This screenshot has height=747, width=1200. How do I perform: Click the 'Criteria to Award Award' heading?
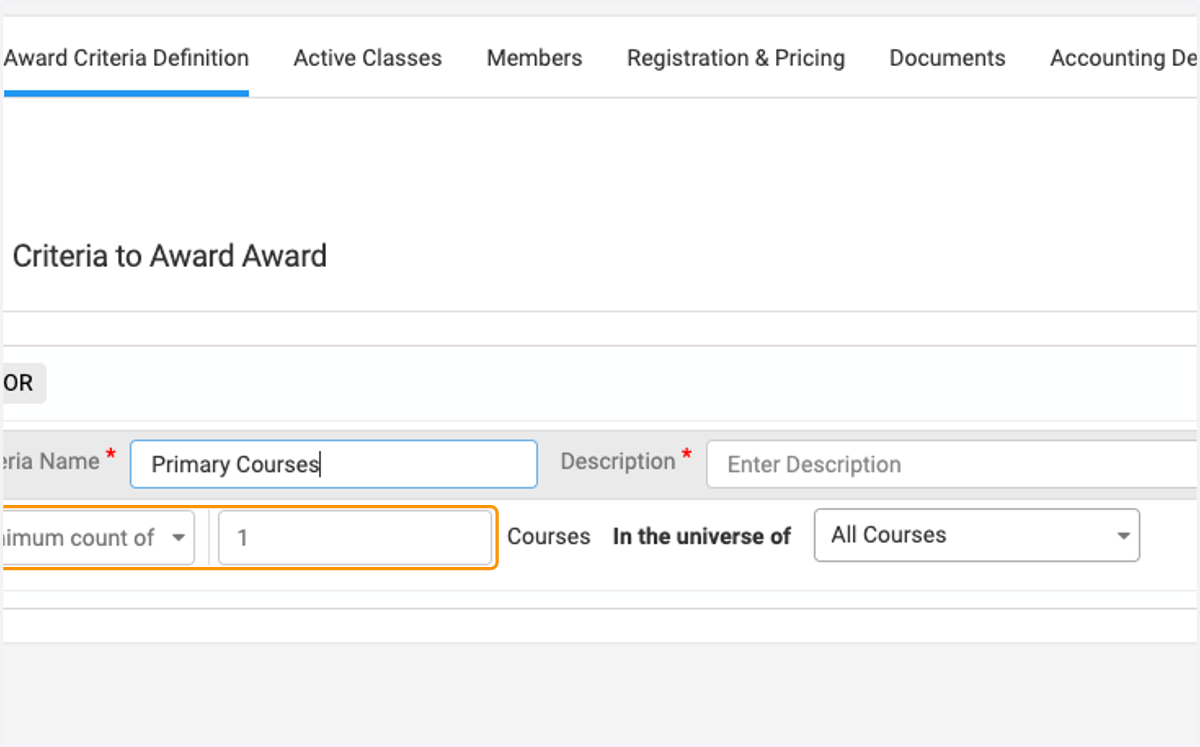point(170,256)
